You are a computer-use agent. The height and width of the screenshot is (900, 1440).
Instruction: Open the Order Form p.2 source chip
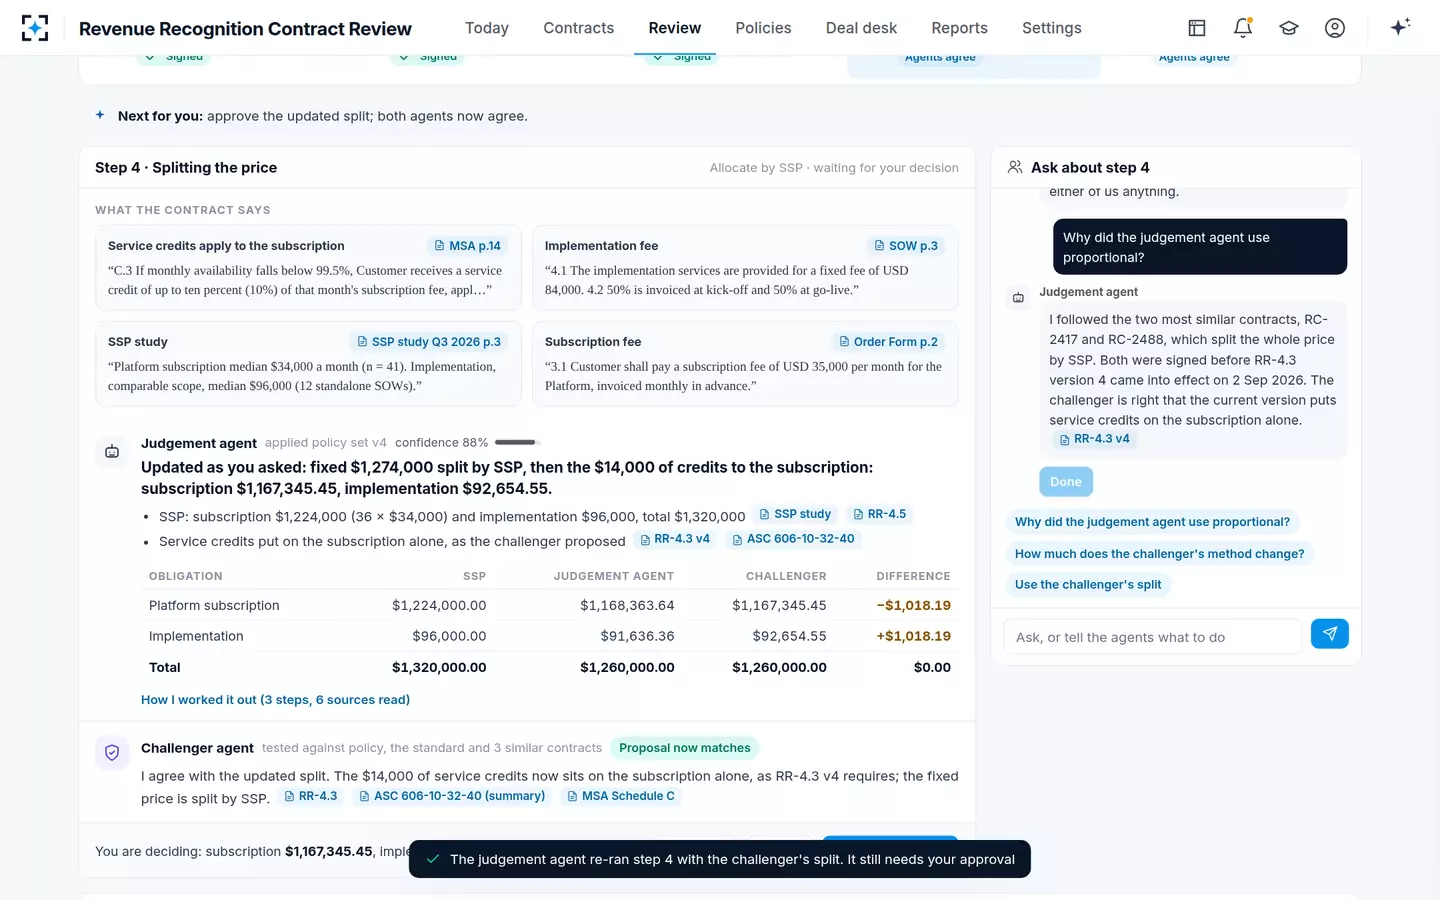coord(888,342)
